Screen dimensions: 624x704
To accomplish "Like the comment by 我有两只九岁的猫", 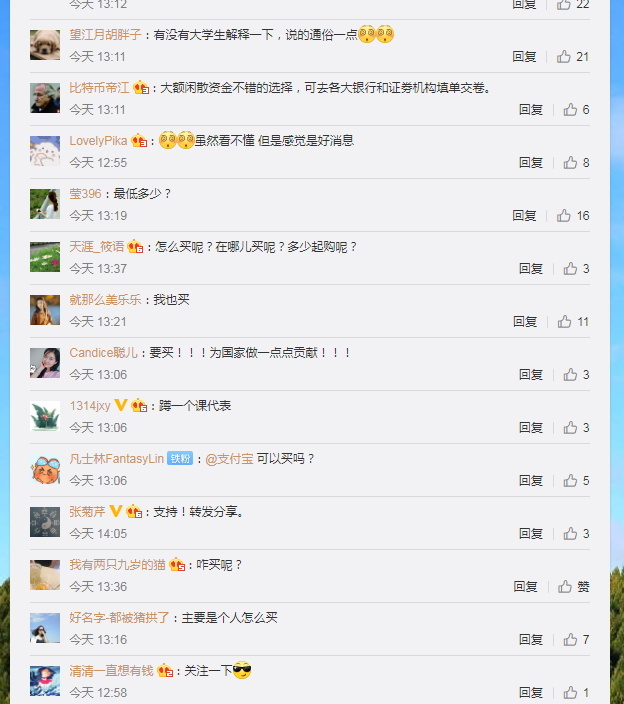I will tap(573, 586).
